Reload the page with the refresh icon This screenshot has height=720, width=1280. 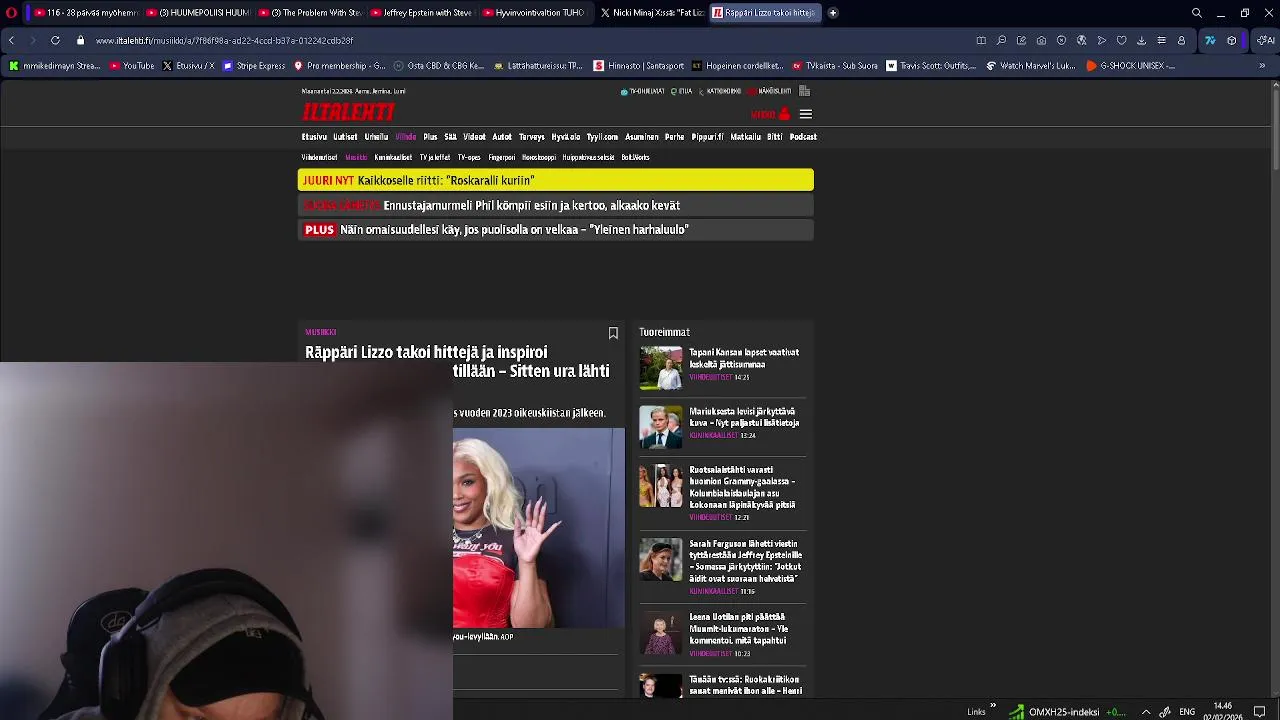55,40
